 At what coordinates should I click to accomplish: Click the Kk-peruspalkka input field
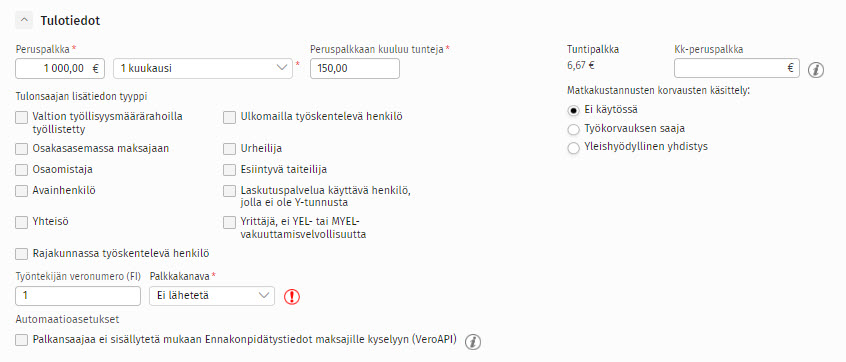(x=736, y=69)
